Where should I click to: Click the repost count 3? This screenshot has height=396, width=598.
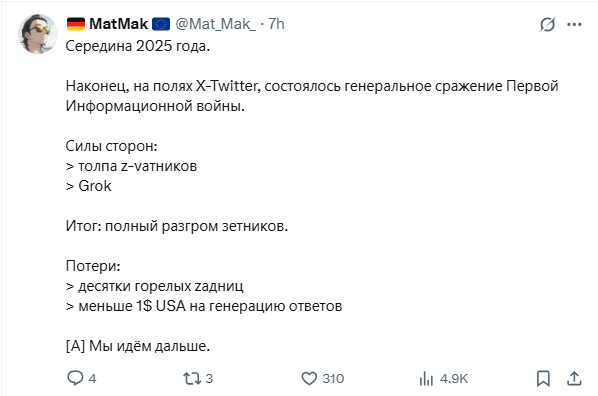[x=209, y=379]
